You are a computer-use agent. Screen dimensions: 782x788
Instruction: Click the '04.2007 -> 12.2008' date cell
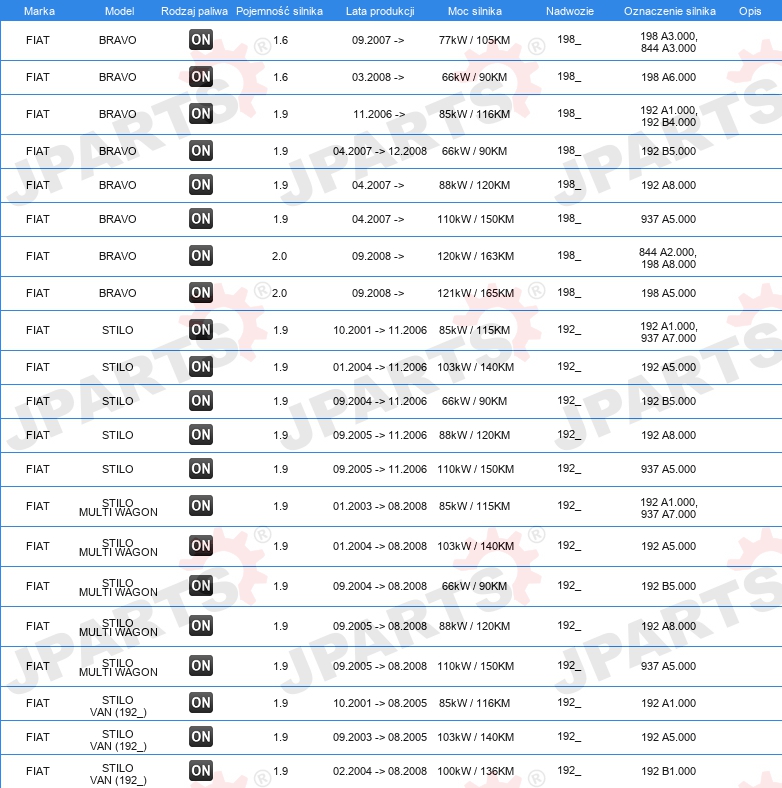click(380, 151)
